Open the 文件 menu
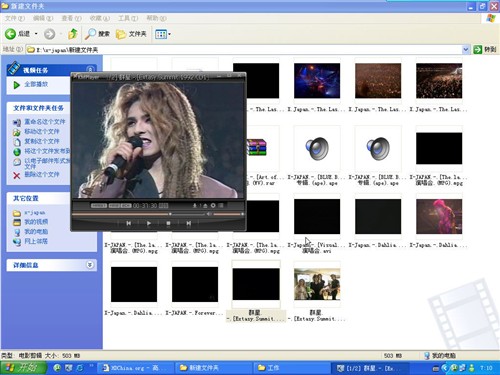This screenshot has height=375, width=500. click(x=15, y=18)
